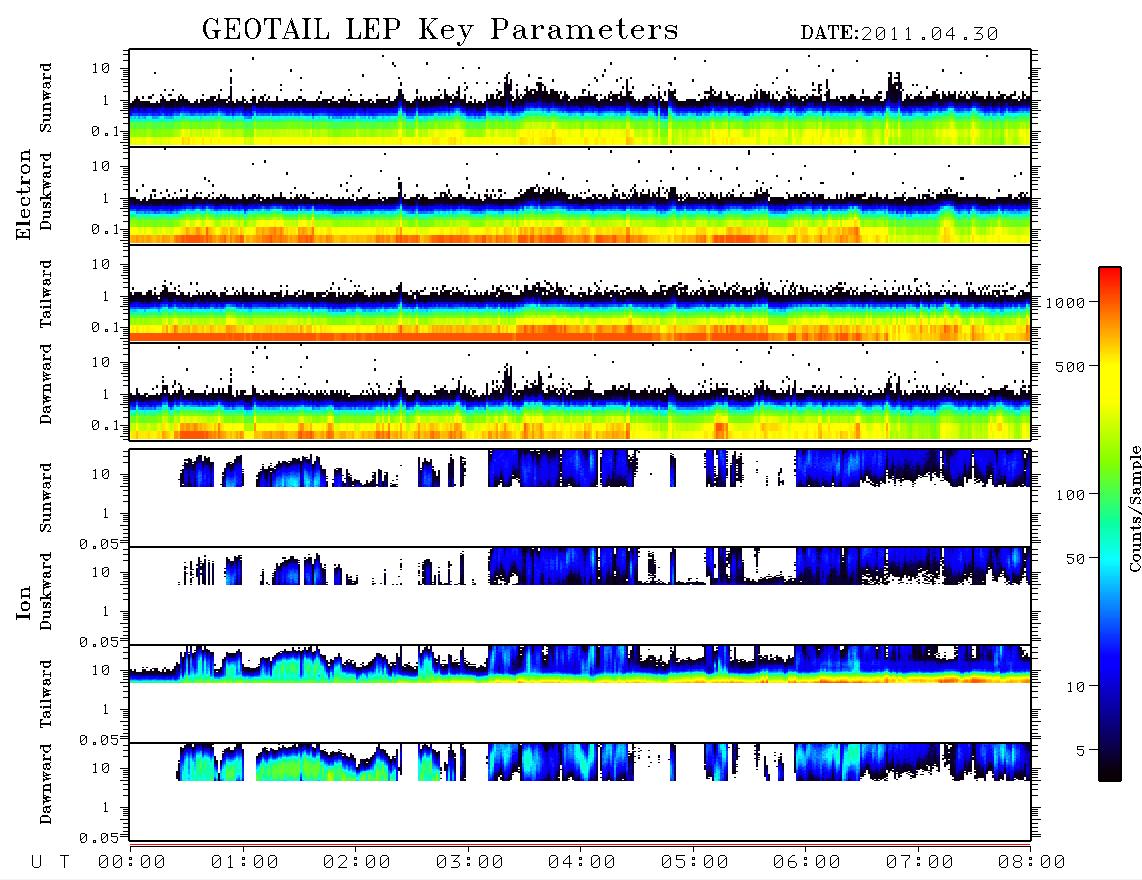Screen dimensions: 1142x880
Task: Click the 0.05 tick of Ion Dawnward panel
Action: point(98,838)
